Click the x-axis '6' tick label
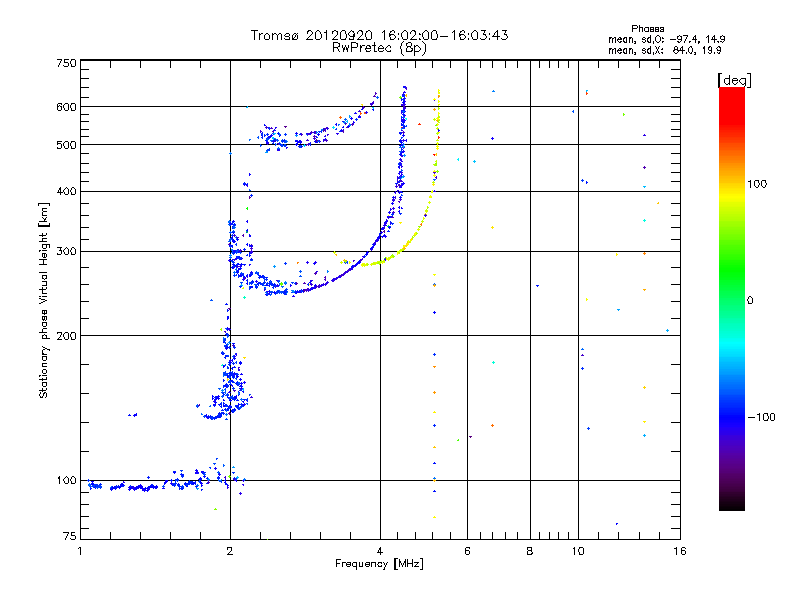 467,551
